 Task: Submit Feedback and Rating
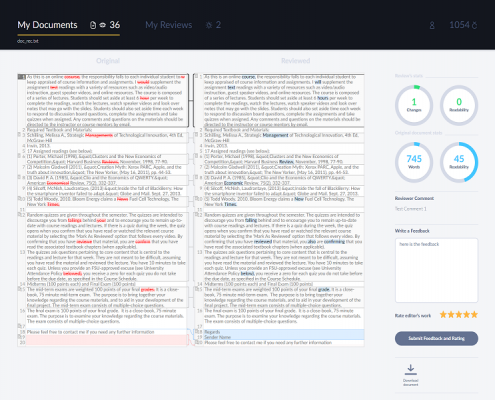coord(436,338)
